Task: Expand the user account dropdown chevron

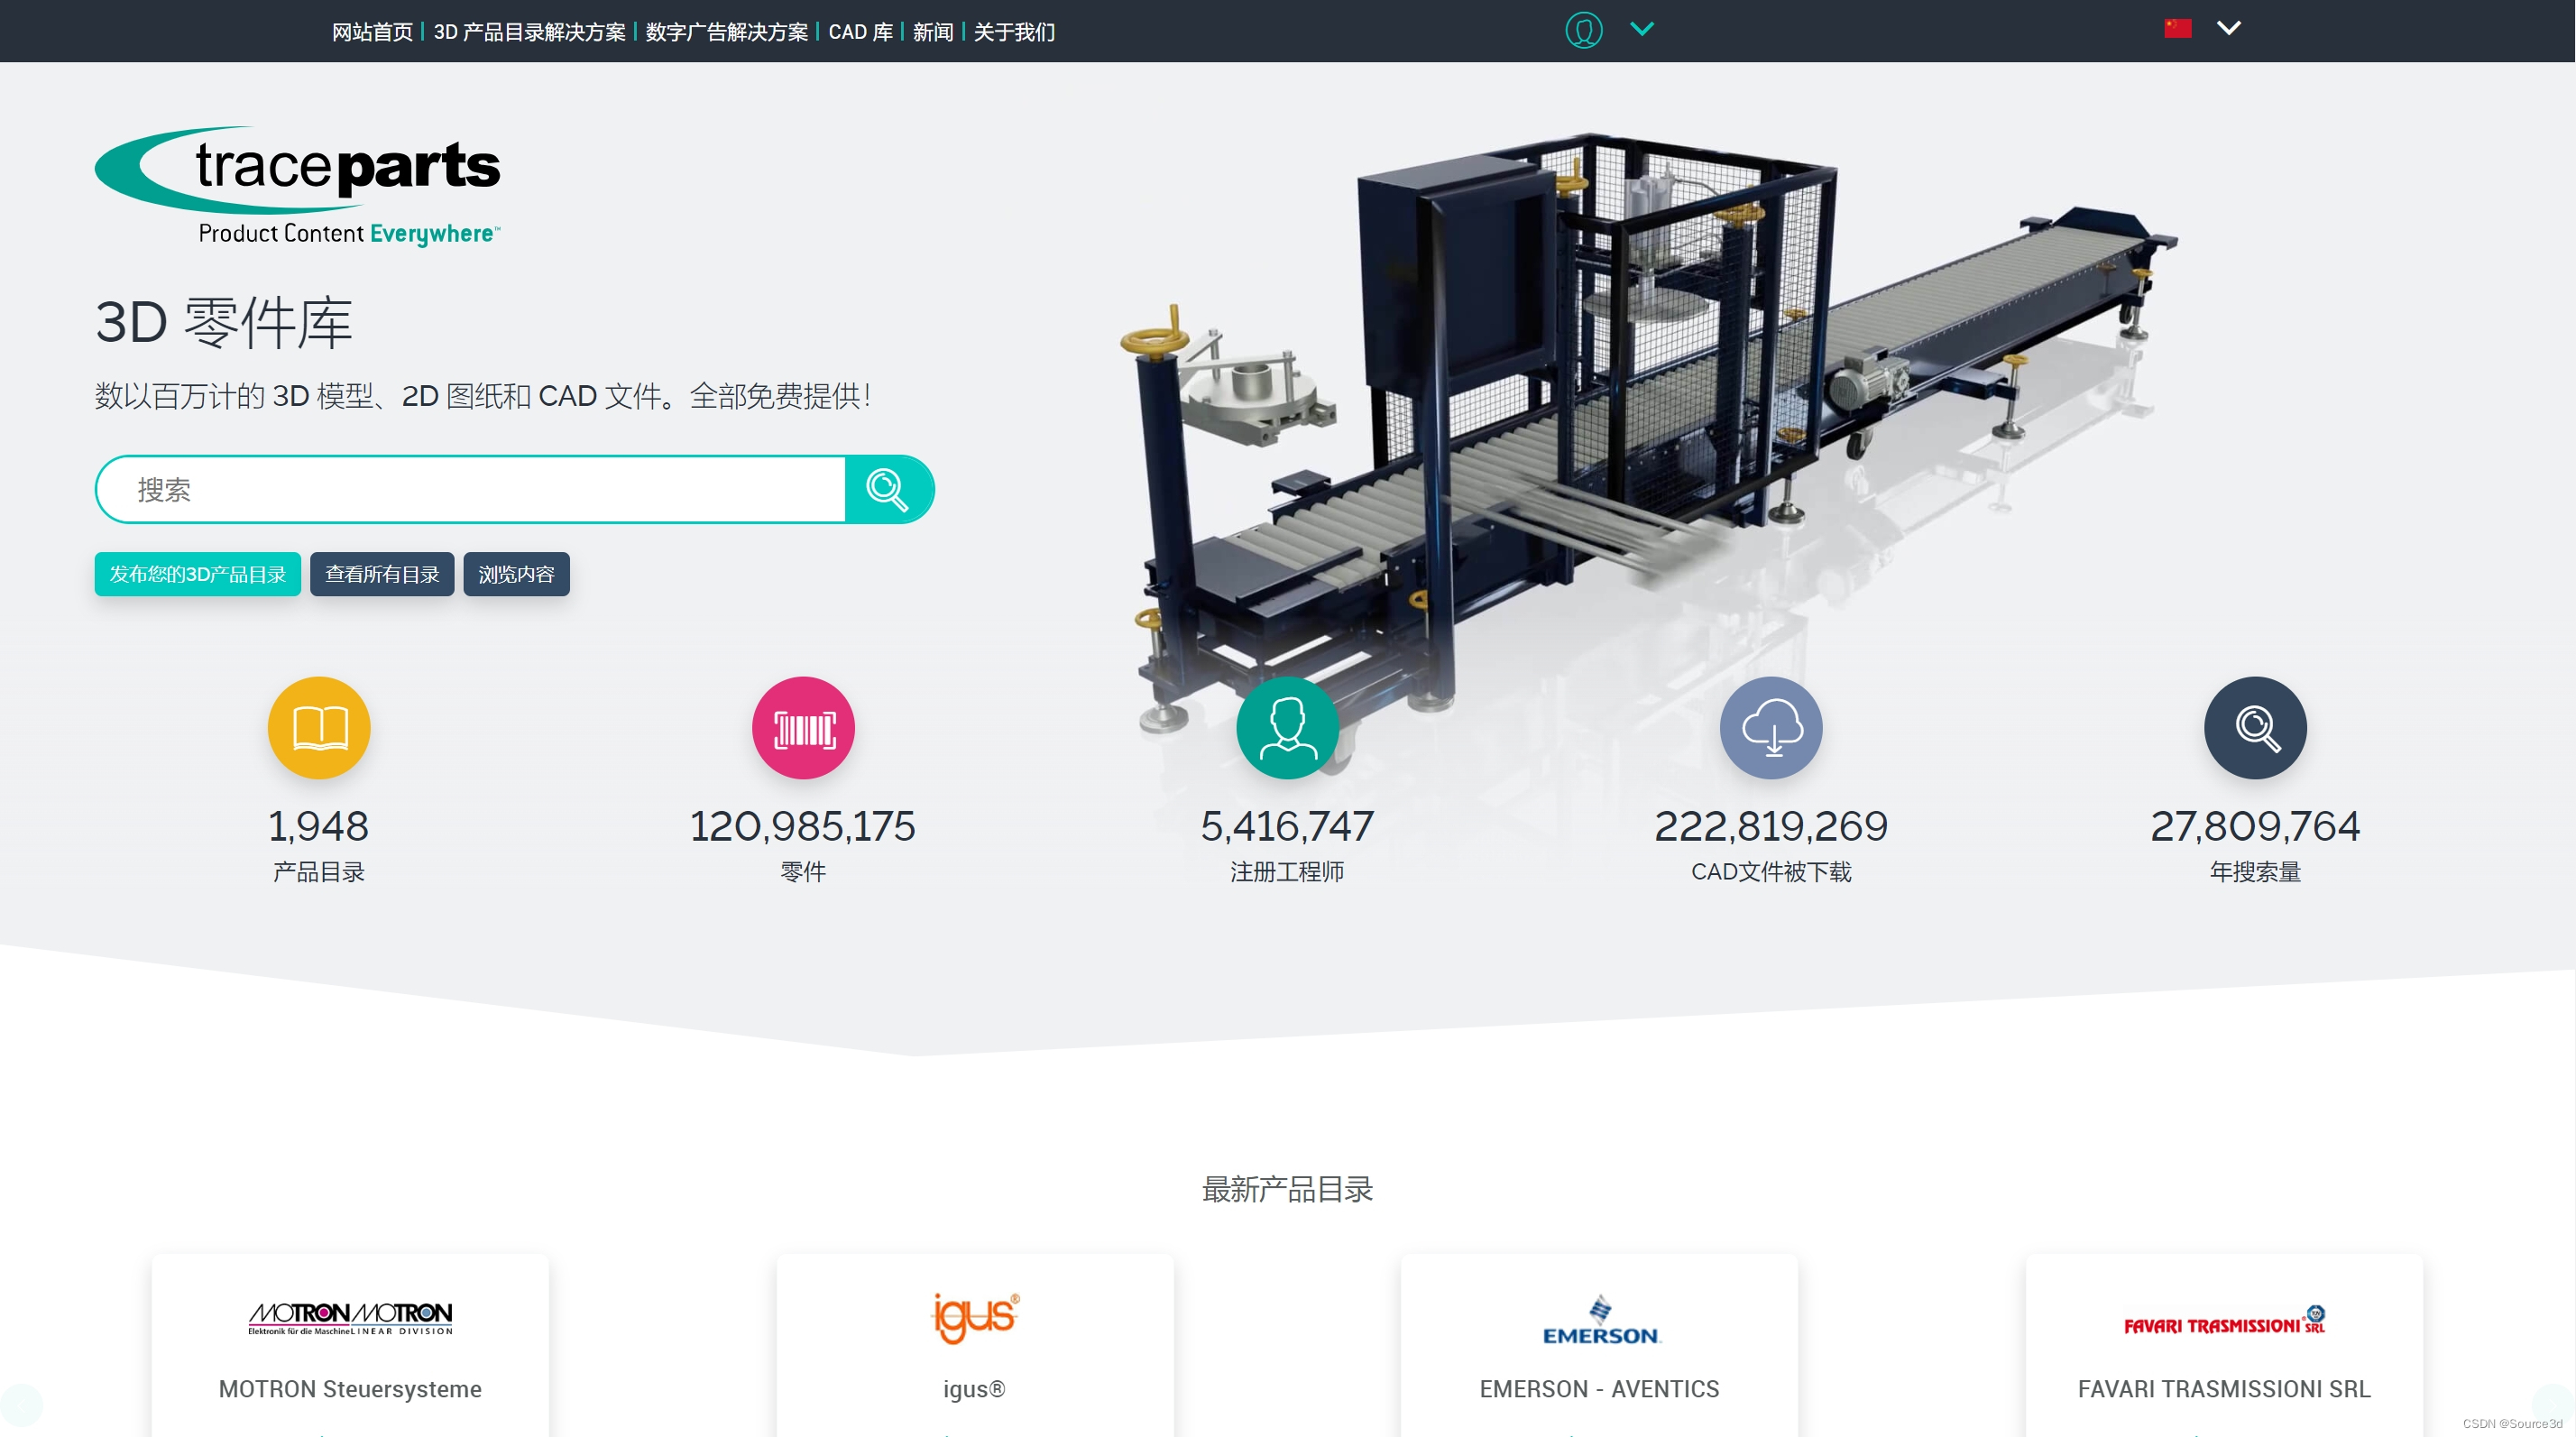Action: [x=1642, y=29]
